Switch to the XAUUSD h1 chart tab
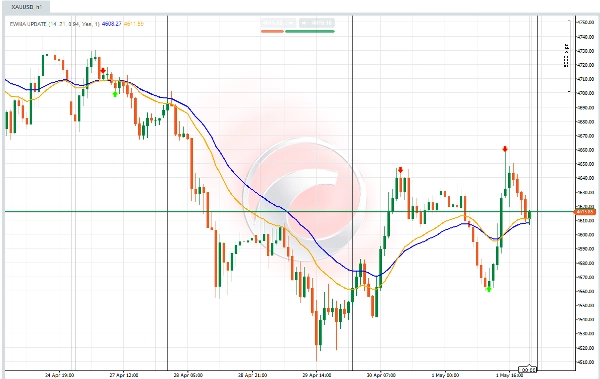 (x=25, y=7)
